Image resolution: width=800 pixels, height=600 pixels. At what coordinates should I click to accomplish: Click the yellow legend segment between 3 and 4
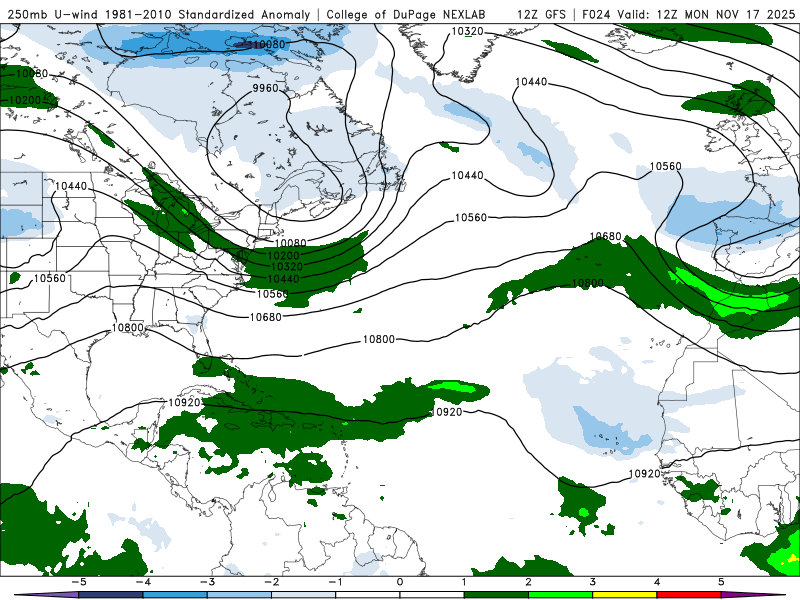[x=625, y=595]
